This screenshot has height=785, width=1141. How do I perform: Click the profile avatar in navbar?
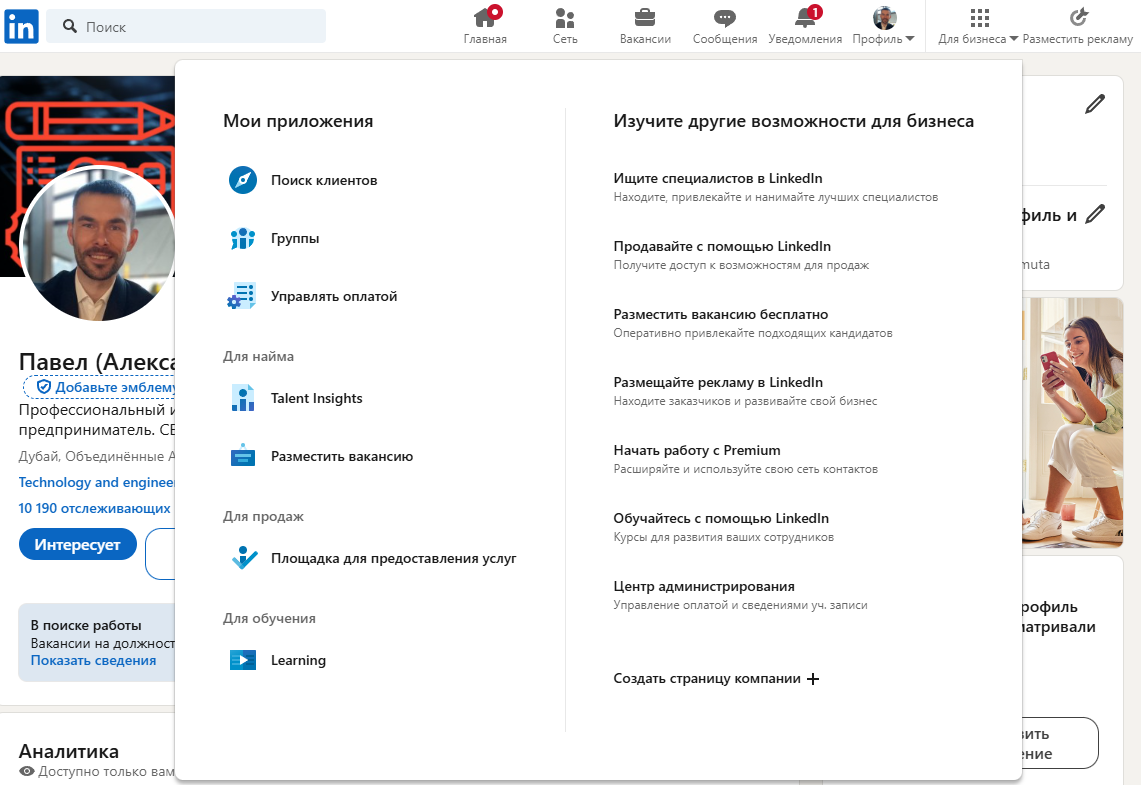884,17
